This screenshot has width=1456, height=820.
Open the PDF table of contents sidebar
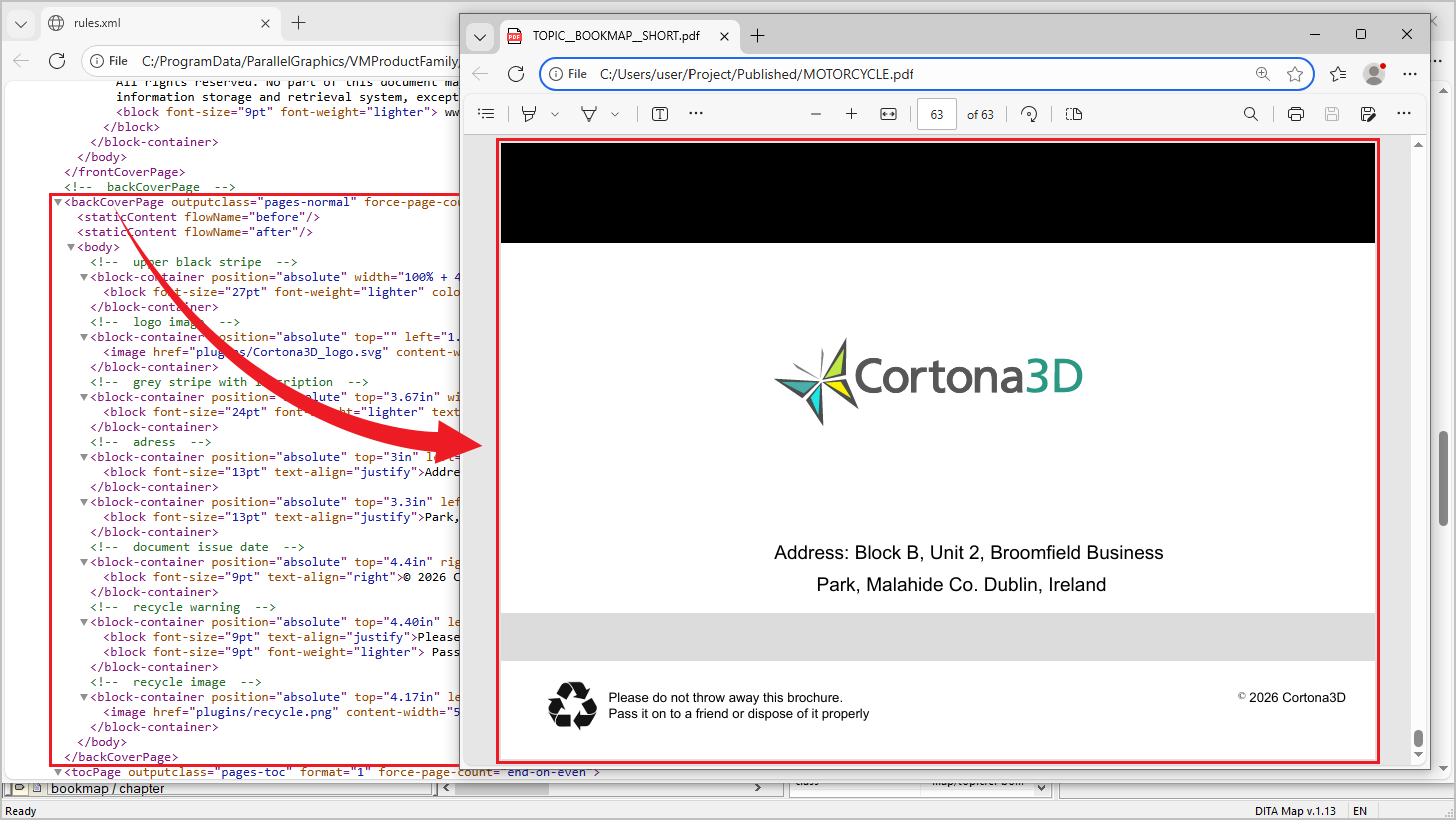[486, 114]
